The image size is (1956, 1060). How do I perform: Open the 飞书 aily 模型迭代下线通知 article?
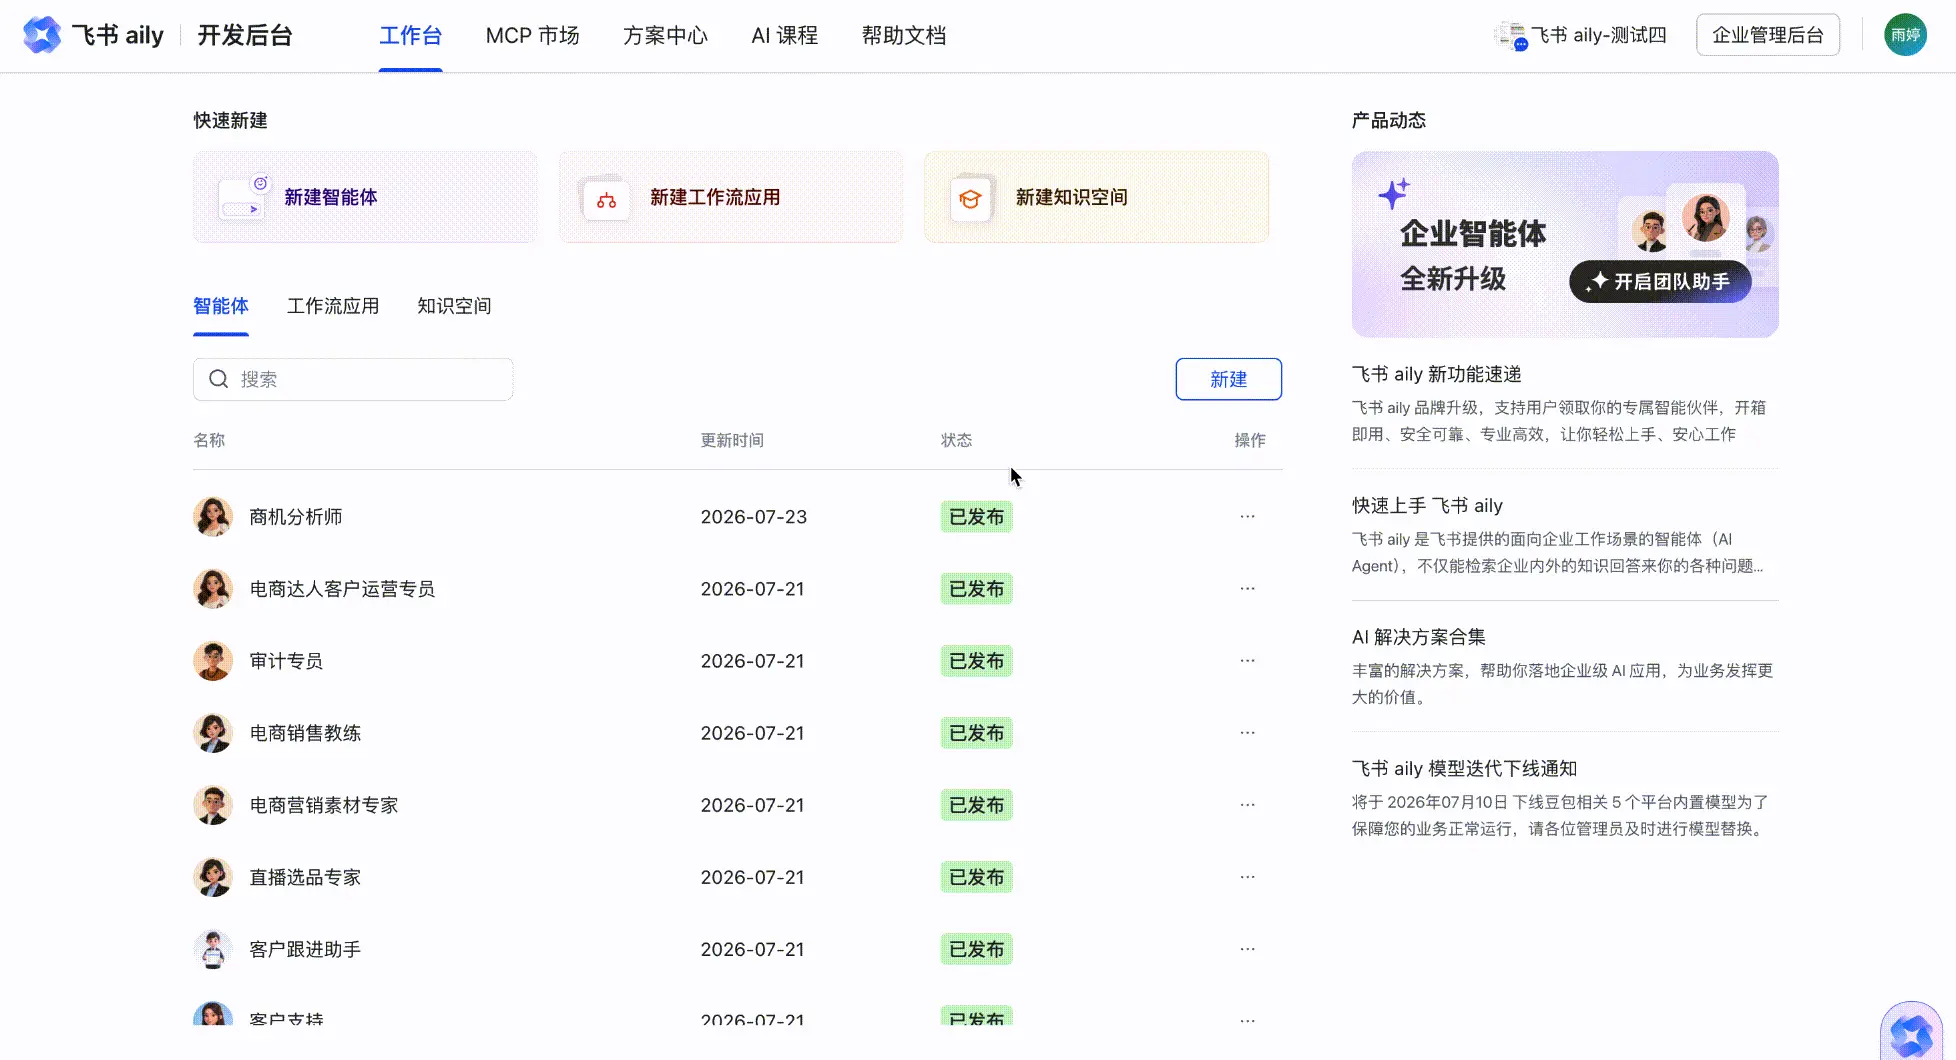1464,768
